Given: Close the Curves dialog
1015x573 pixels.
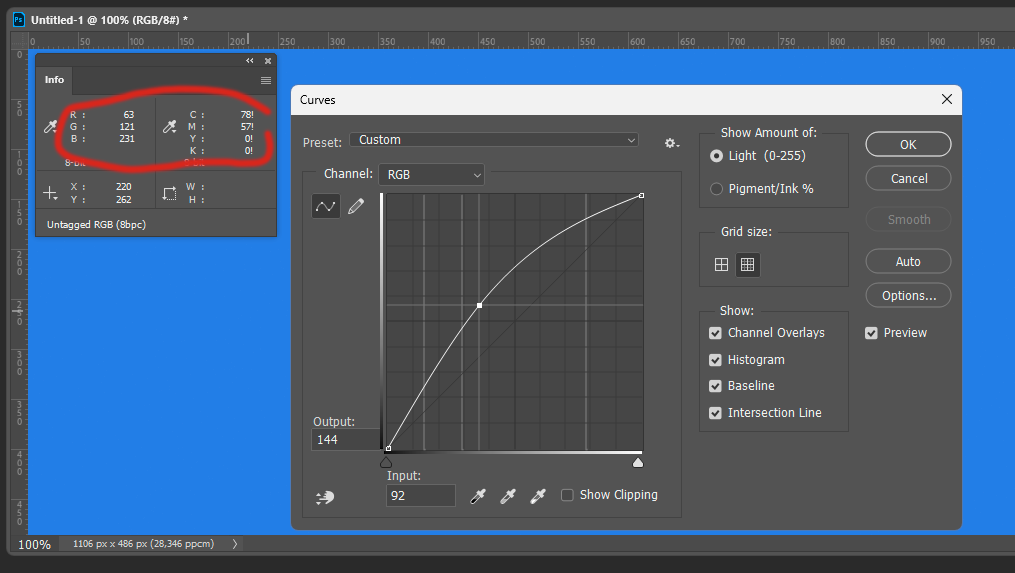Looking at the screenshot, I should pos(946,99).
